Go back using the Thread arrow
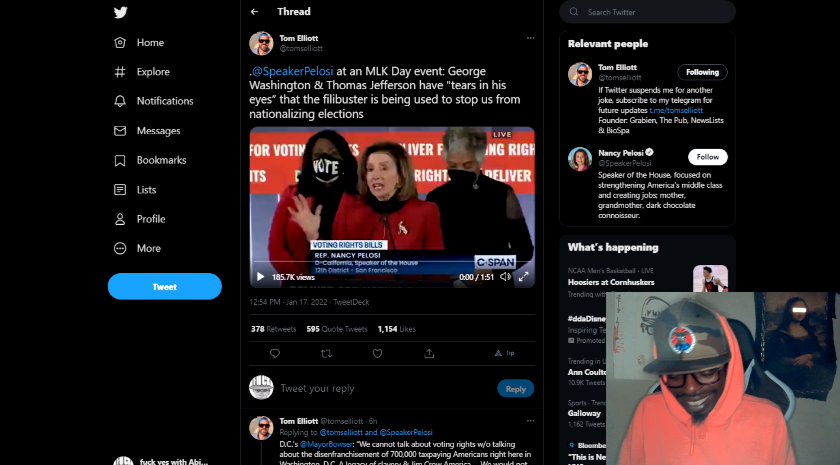Image resolution: width=840 pixels, height=465 pixels. [255, 12]
